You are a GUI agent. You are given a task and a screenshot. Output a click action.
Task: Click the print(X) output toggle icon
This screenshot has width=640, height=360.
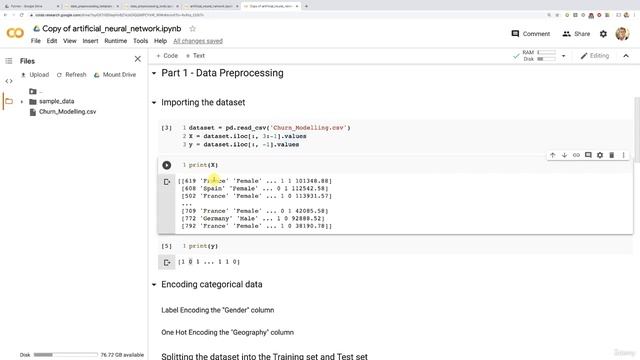point(167,182)
